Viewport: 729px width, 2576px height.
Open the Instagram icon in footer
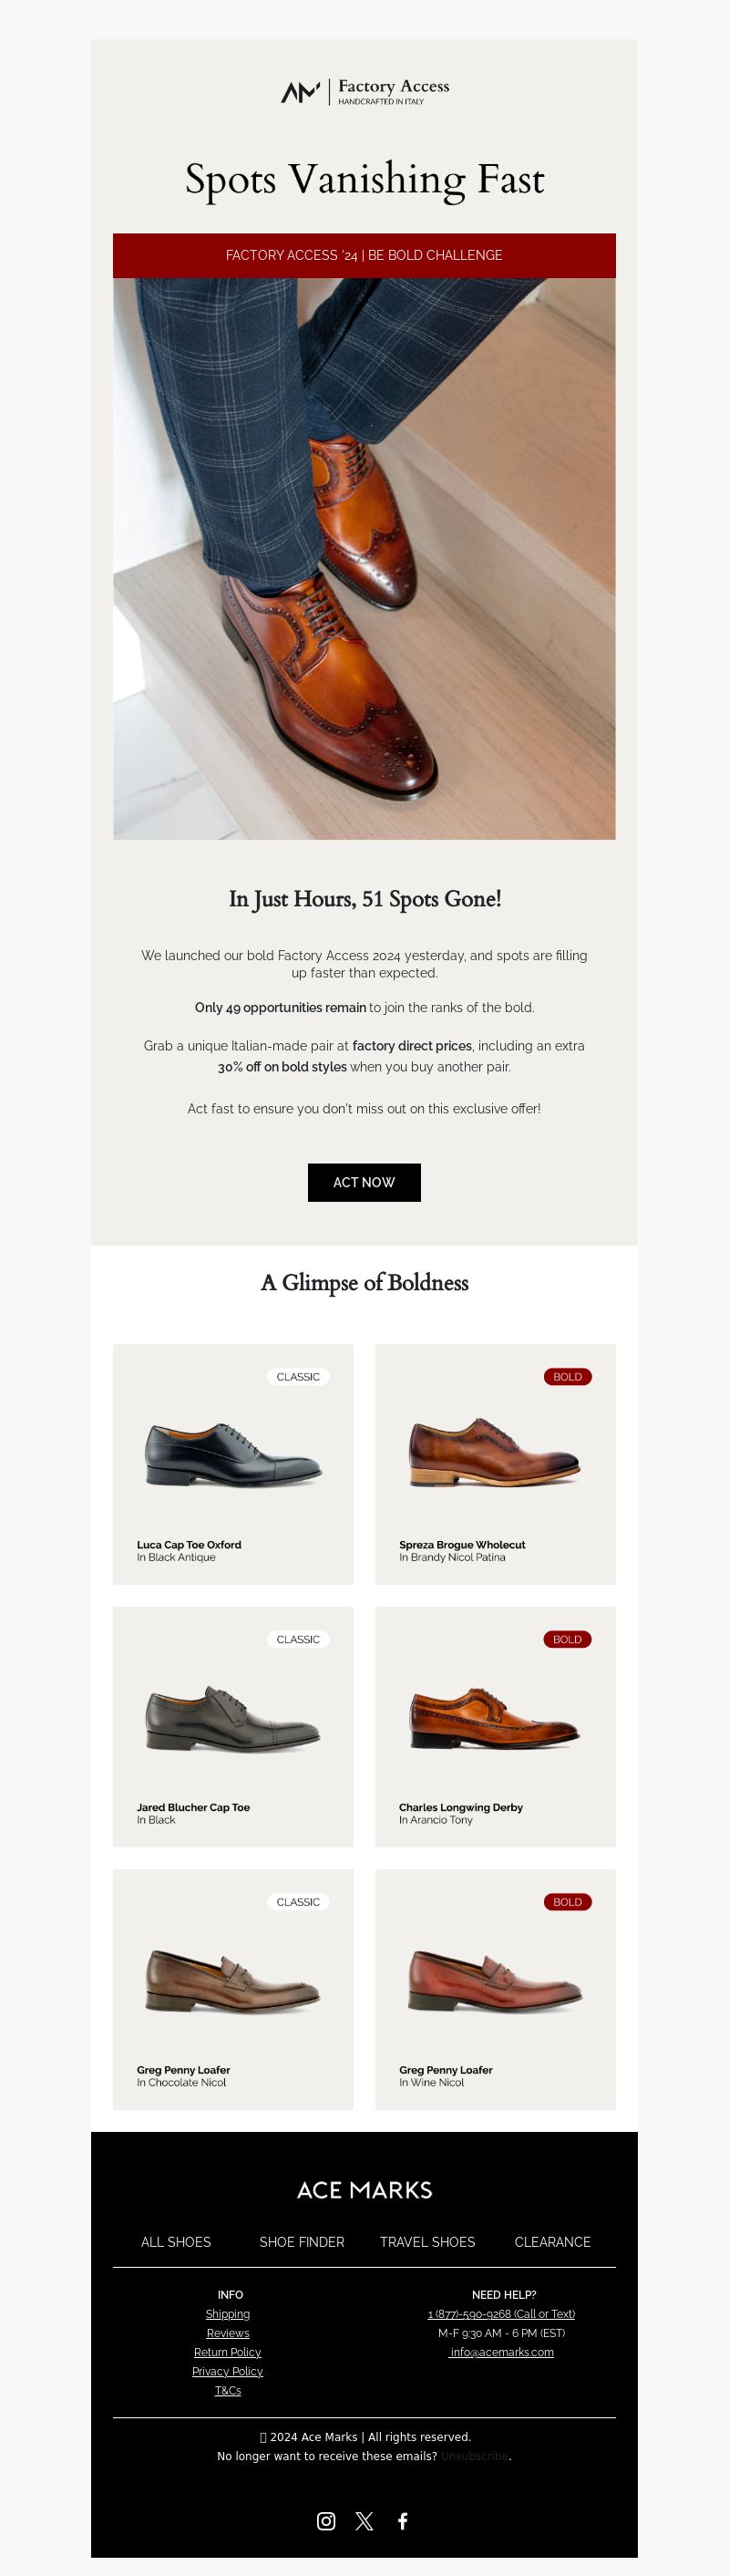click(x=326, y=2520)
